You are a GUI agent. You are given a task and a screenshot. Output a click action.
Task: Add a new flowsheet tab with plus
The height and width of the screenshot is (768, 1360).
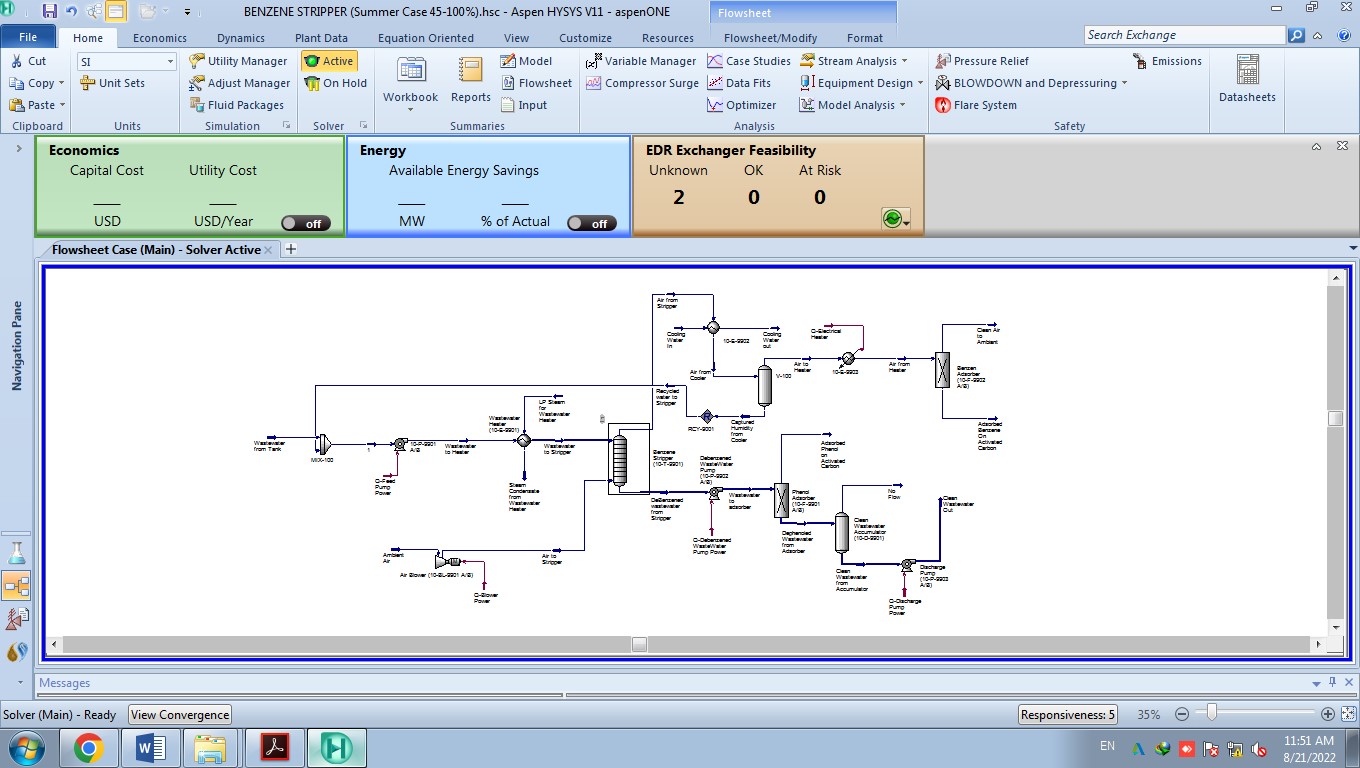[291, 250]
